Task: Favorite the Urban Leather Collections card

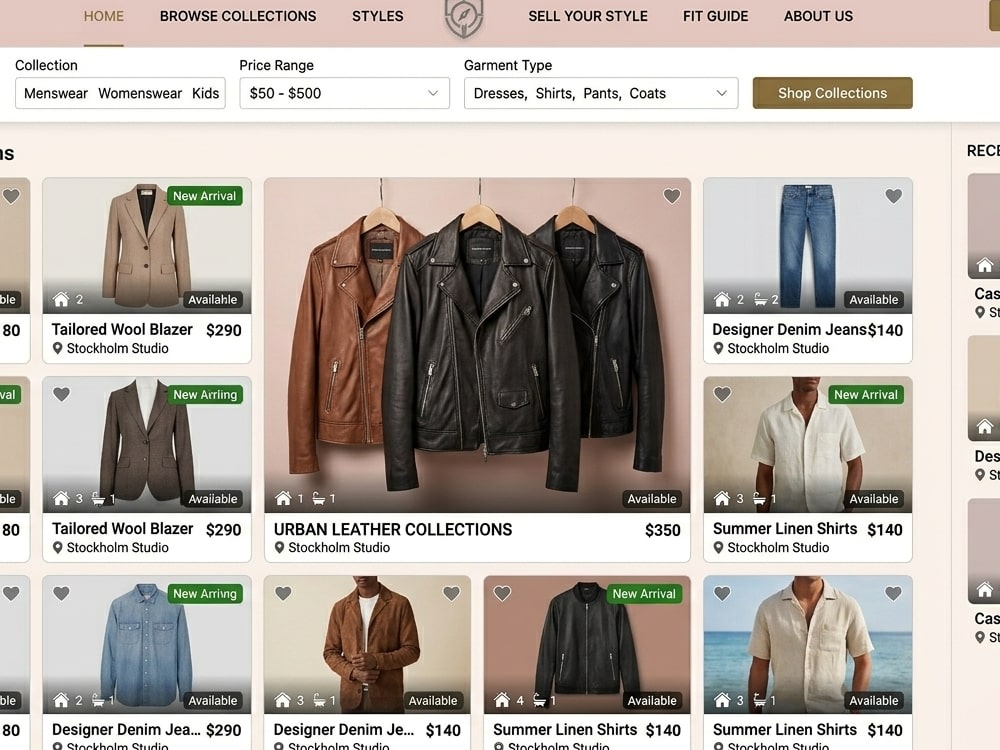Action: tap(672, 196)
